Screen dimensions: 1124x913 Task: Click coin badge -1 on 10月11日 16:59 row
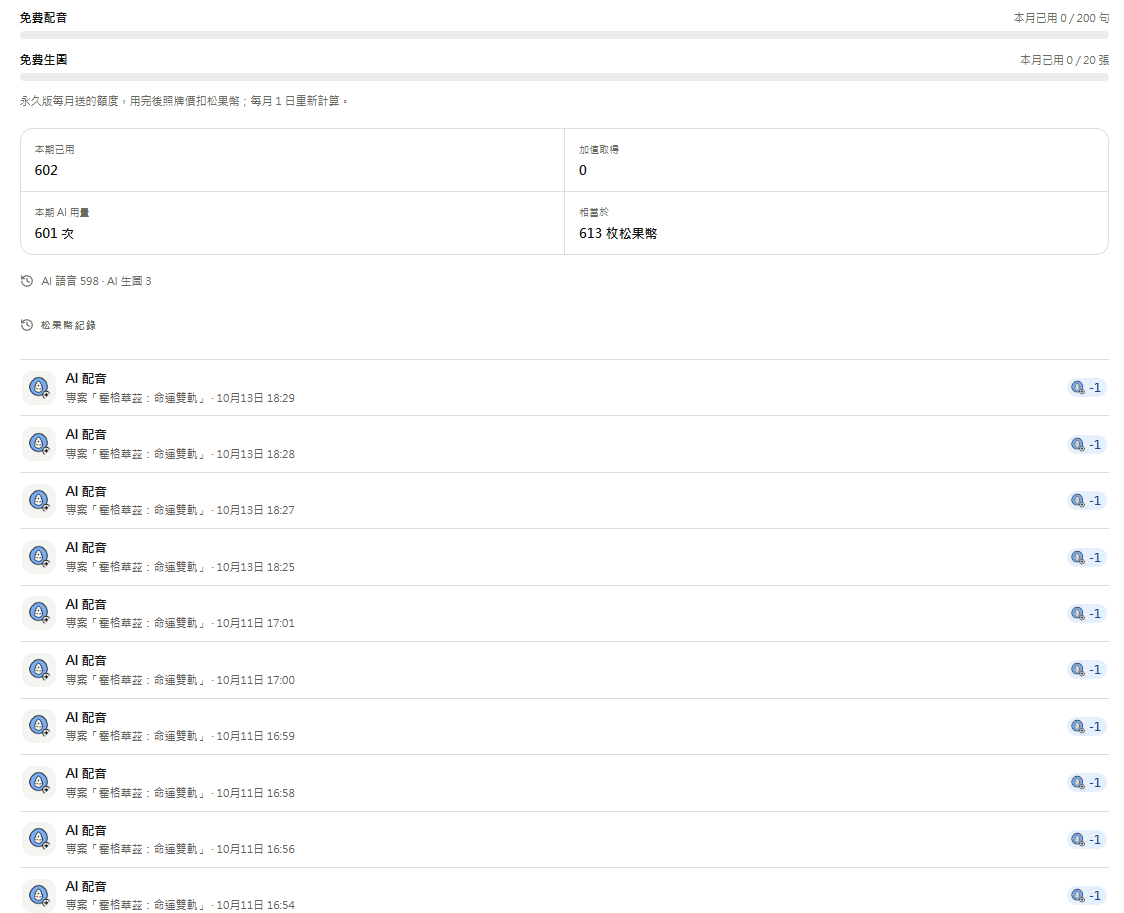(x=1086, y=726)
